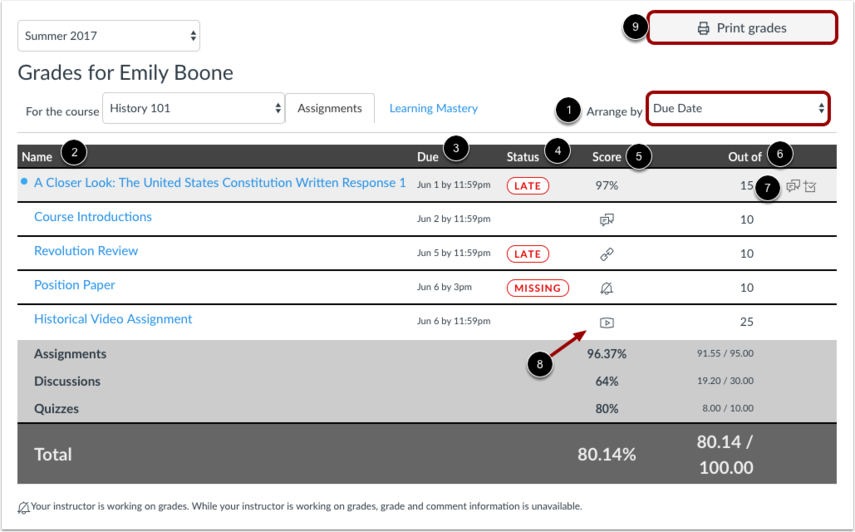The height and width of the screenshot is (532, 855).
Task: Switch to the Learning Mastery tab
Action: click(433, 108)
